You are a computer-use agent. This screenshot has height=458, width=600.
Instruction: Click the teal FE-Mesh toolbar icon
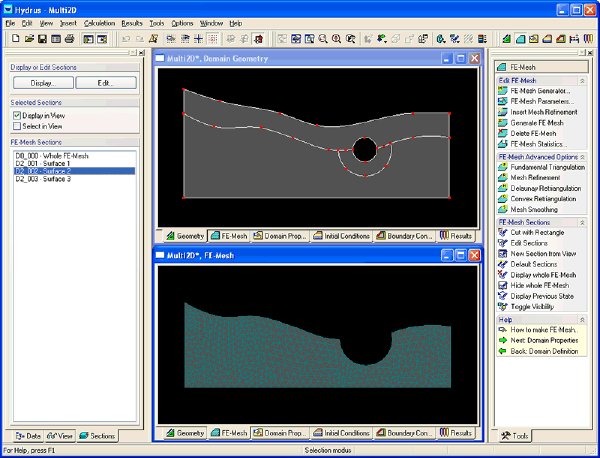[x=520, y=39]
